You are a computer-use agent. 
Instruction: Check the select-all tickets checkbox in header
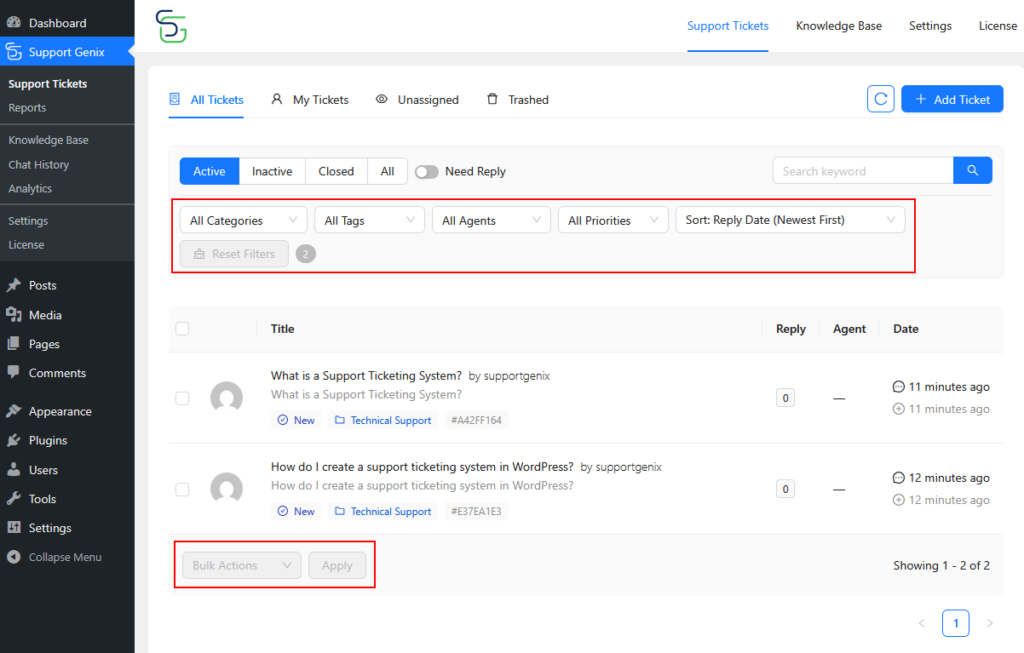[x=182, y=329]
